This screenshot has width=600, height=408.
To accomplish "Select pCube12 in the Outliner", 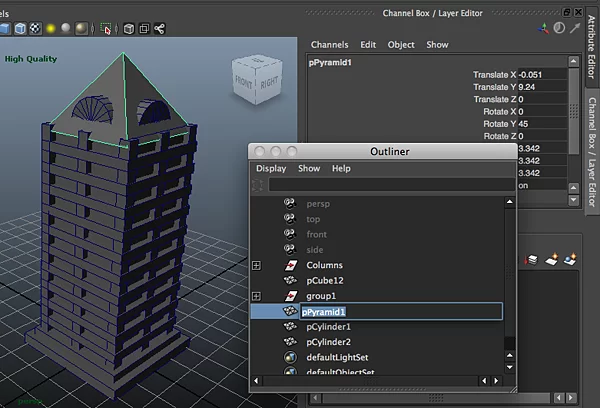I will tap(324, 281).
